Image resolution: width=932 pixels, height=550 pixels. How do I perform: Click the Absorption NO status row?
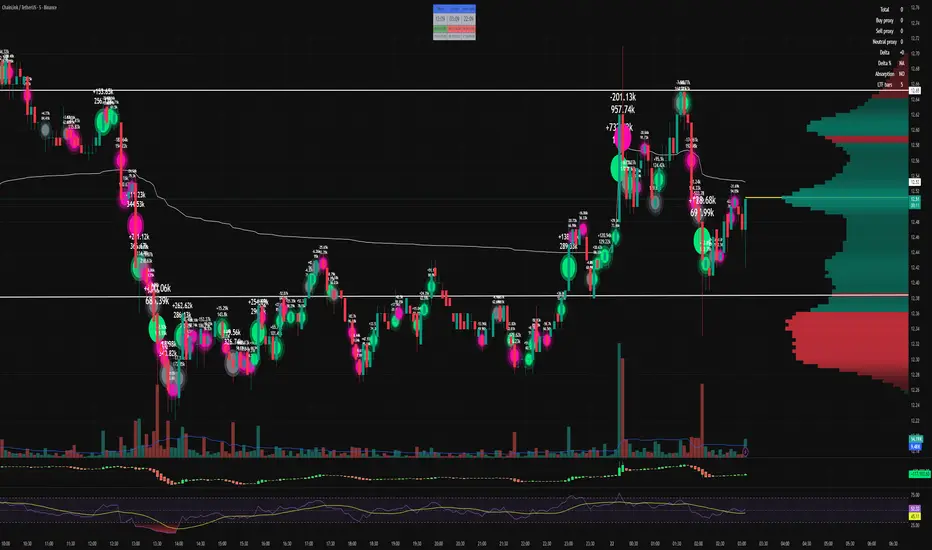(889, 74)
